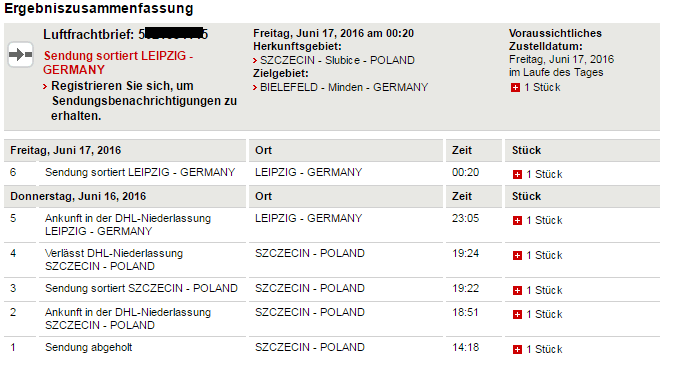Click the red status Sendung sortiert LEIPZIG
Screen dimensions: 680x368
coord(118,62)
